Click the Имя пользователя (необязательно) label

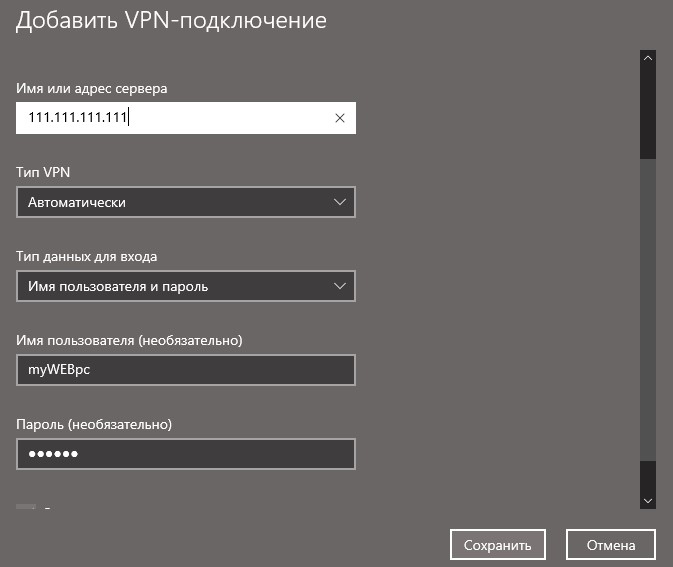tap(129, 340)
